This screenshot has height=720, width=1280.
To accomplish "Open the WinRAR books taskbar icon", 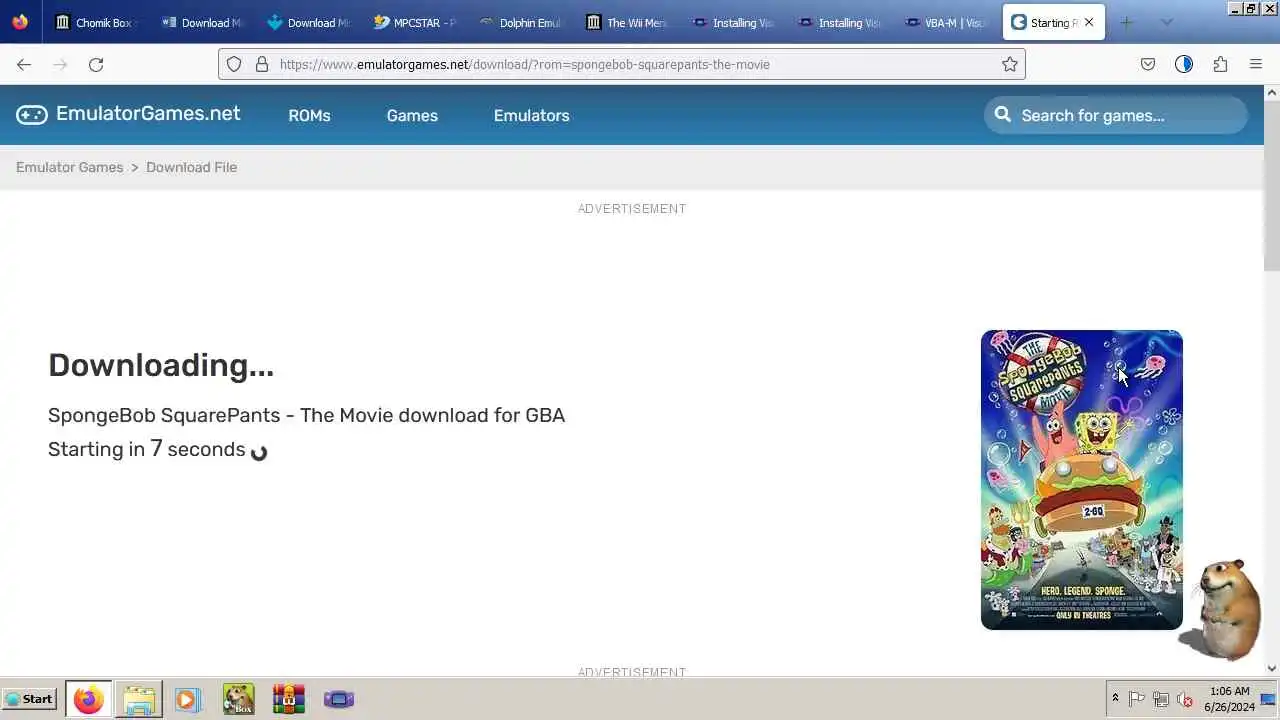I will pyautogui.click(x=288, y=699).
